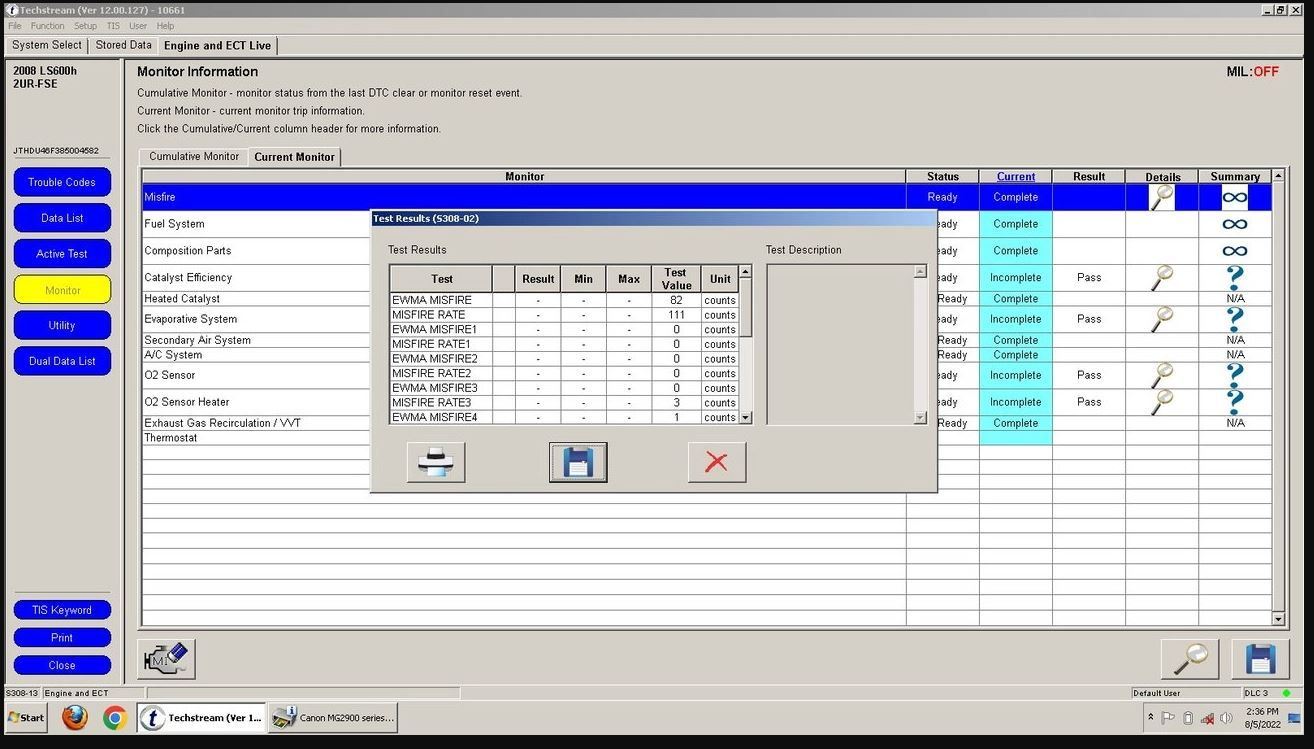This screenshot has height=749, width=1314.
Task: Click the Active Test sidebar button
Action: click(x=62, y=254)
